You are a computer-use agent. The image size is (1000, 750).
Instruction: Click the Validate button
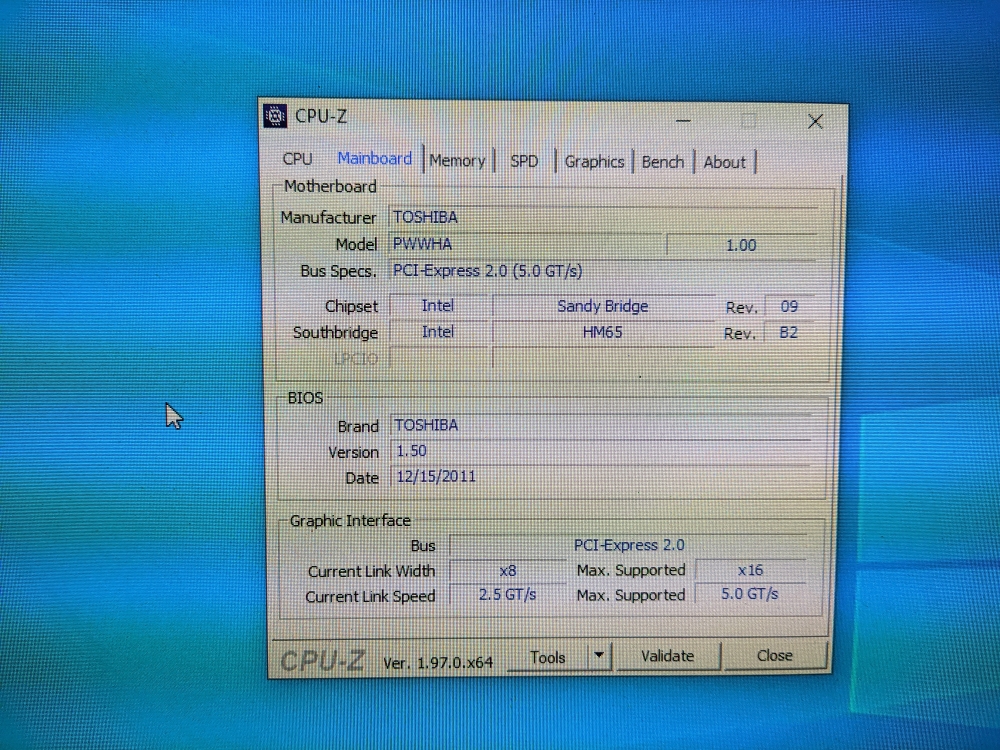[x=667, y=656]
